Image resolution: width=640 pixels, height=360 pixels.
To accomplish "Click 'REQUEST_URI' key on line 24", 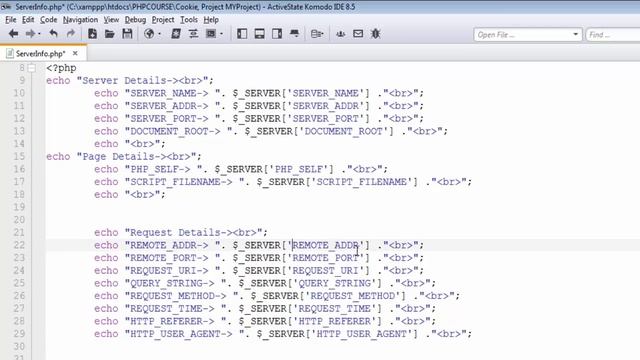I will [x=326, y=270].
